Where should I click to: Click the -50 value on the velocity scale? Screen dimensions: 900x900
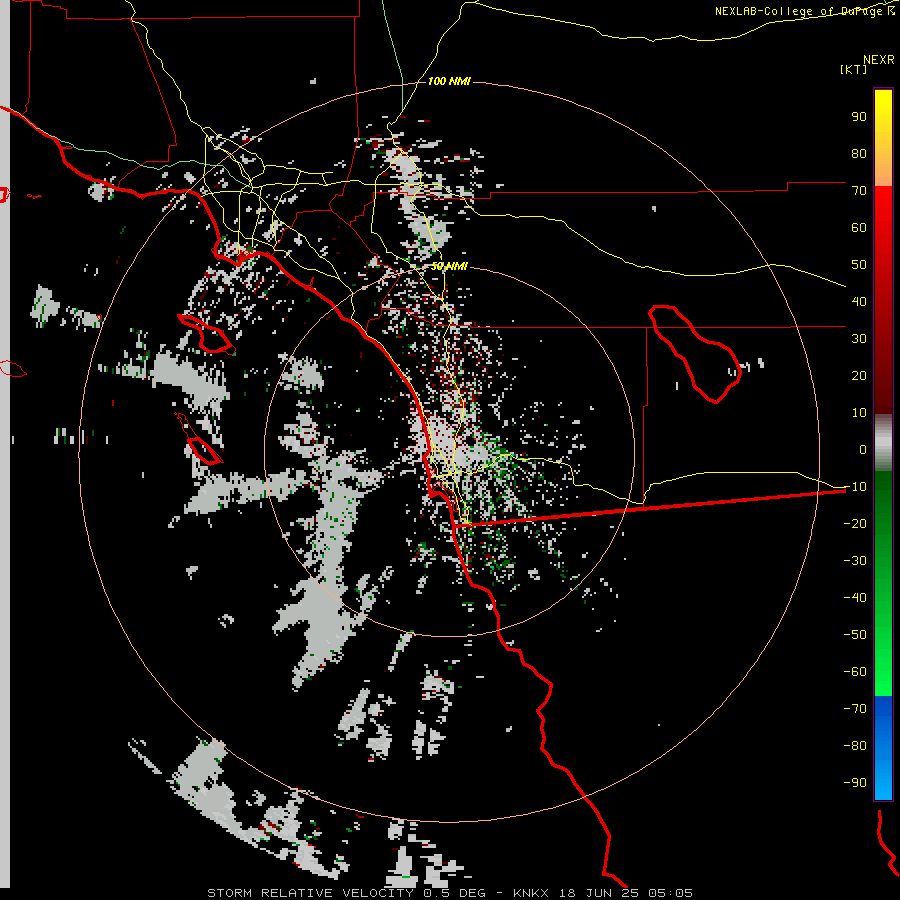point(855,635)
